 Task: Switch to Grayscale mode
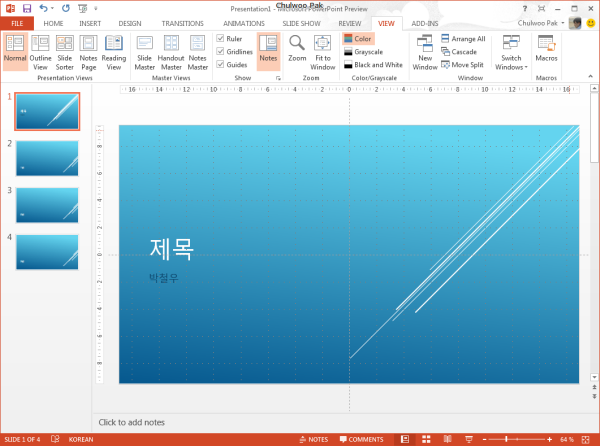pos(364,52)
